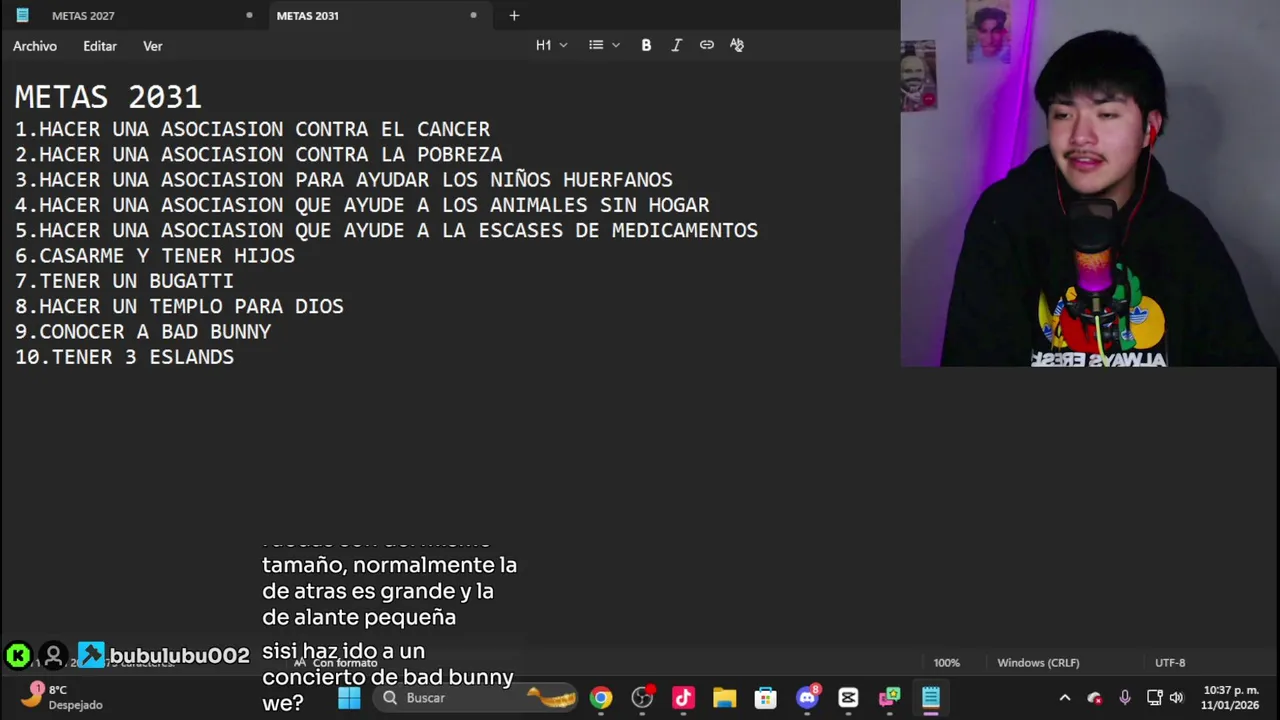Open File Explorer from the taskbar
The image size is (1280, 720).
(724, 698)
